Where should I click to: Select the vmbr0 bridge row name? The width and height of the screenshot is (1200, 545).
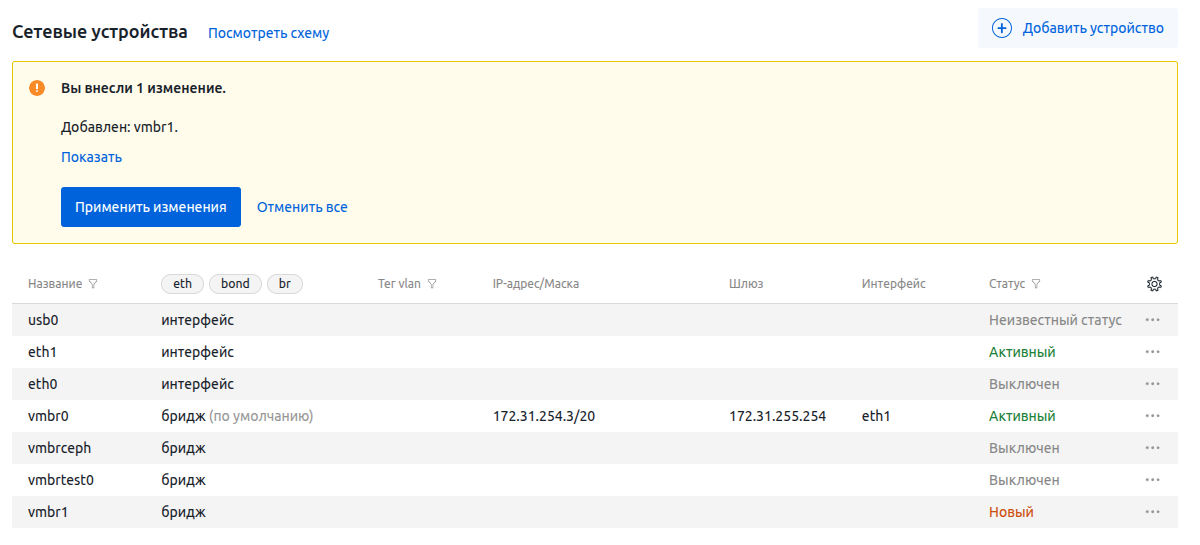point(48,416)
